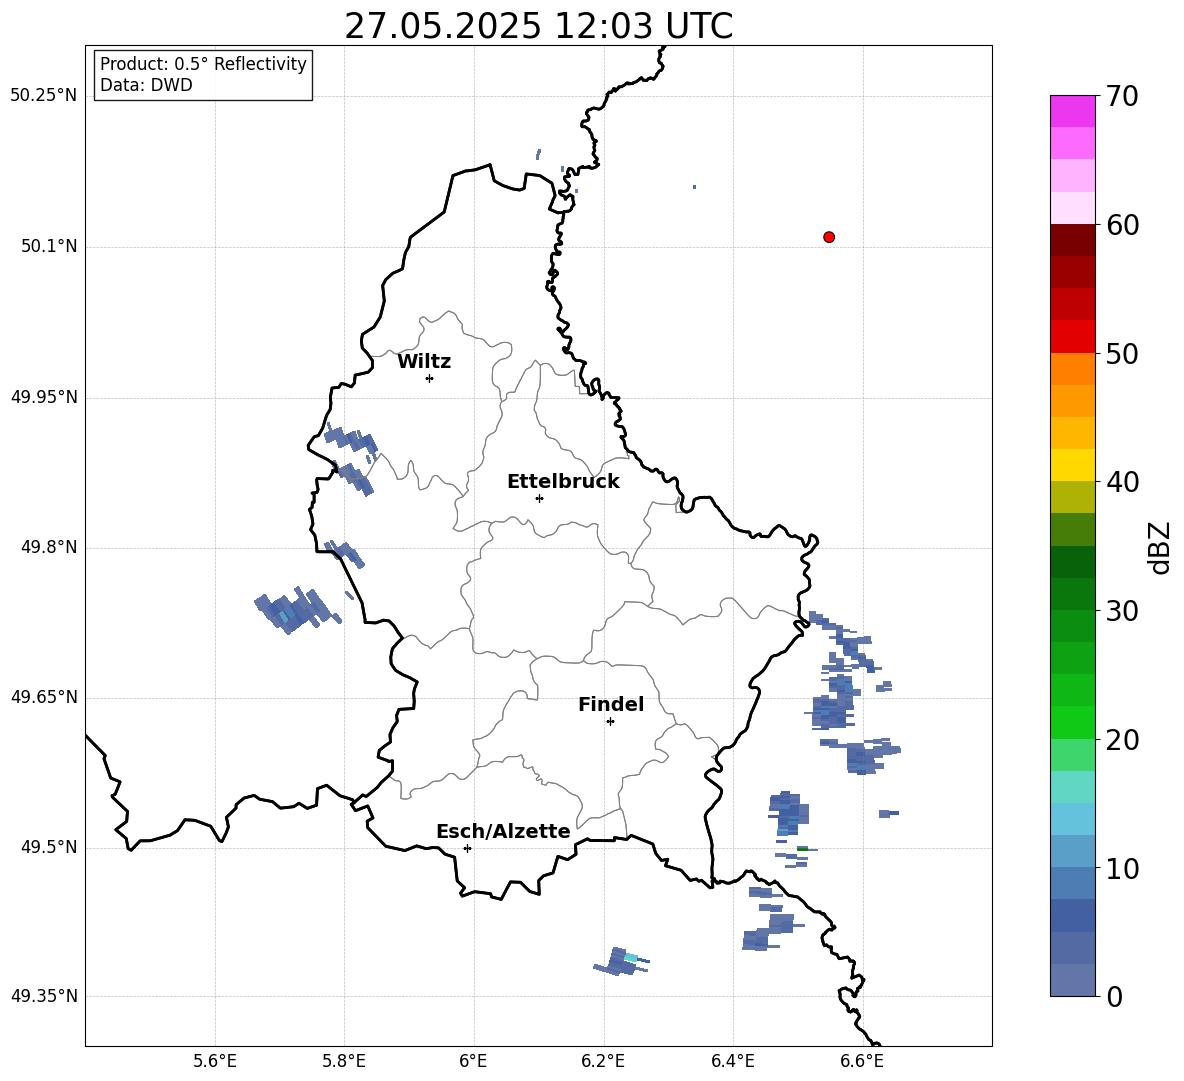
Task: Click the small green pixel echo near 49.5°N, 6.5°E
Action: (x=803, y=849)
